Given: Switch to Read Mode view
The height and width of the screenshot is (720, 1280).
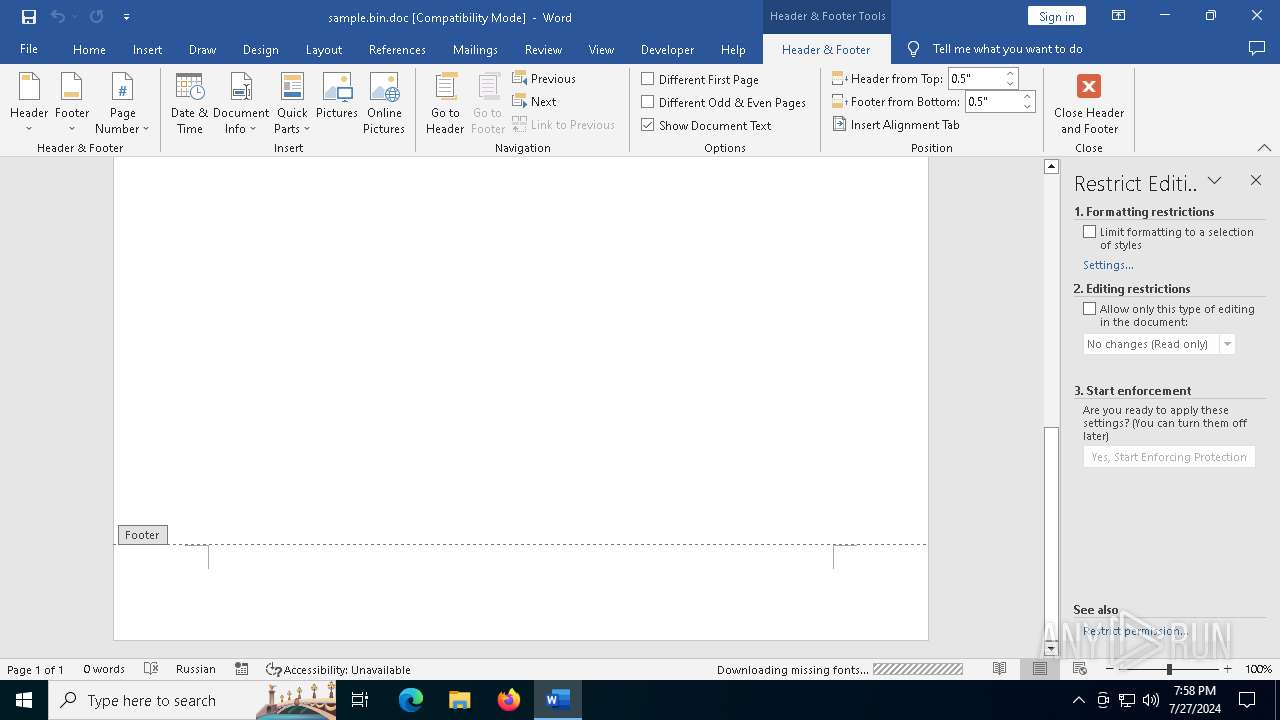Looking at the screenshot, I should [999, 669].
